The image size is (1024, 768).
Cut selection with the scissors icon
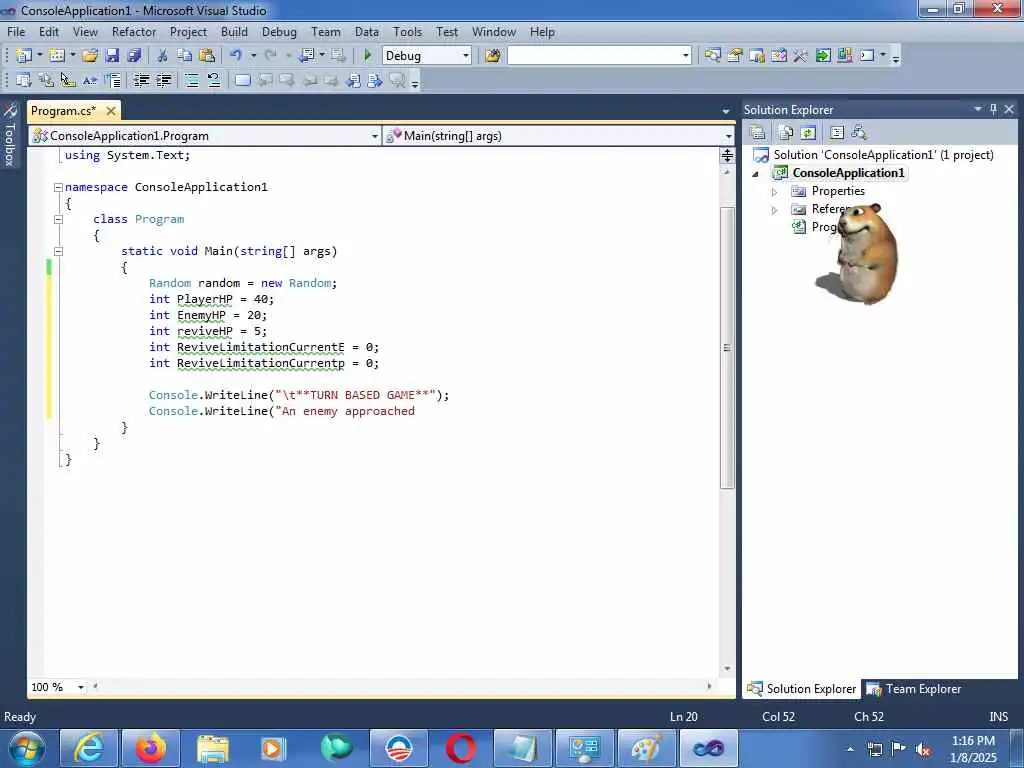163,56
